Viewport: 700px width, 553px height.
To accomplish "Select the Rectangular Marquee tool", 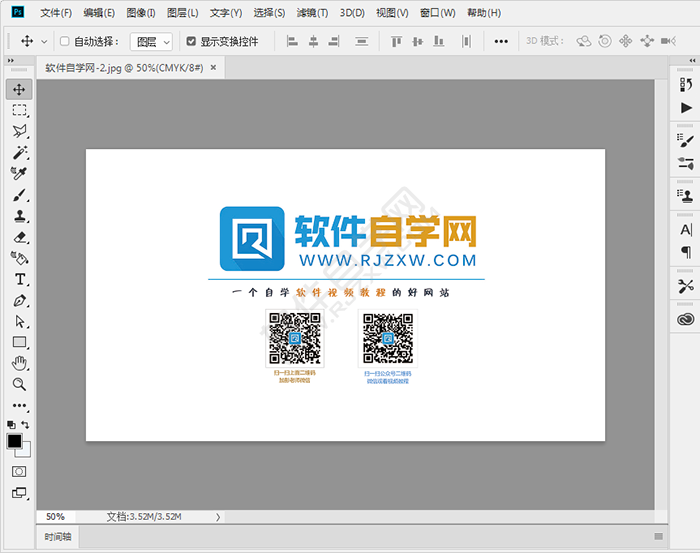I will [x=19, y=110].
